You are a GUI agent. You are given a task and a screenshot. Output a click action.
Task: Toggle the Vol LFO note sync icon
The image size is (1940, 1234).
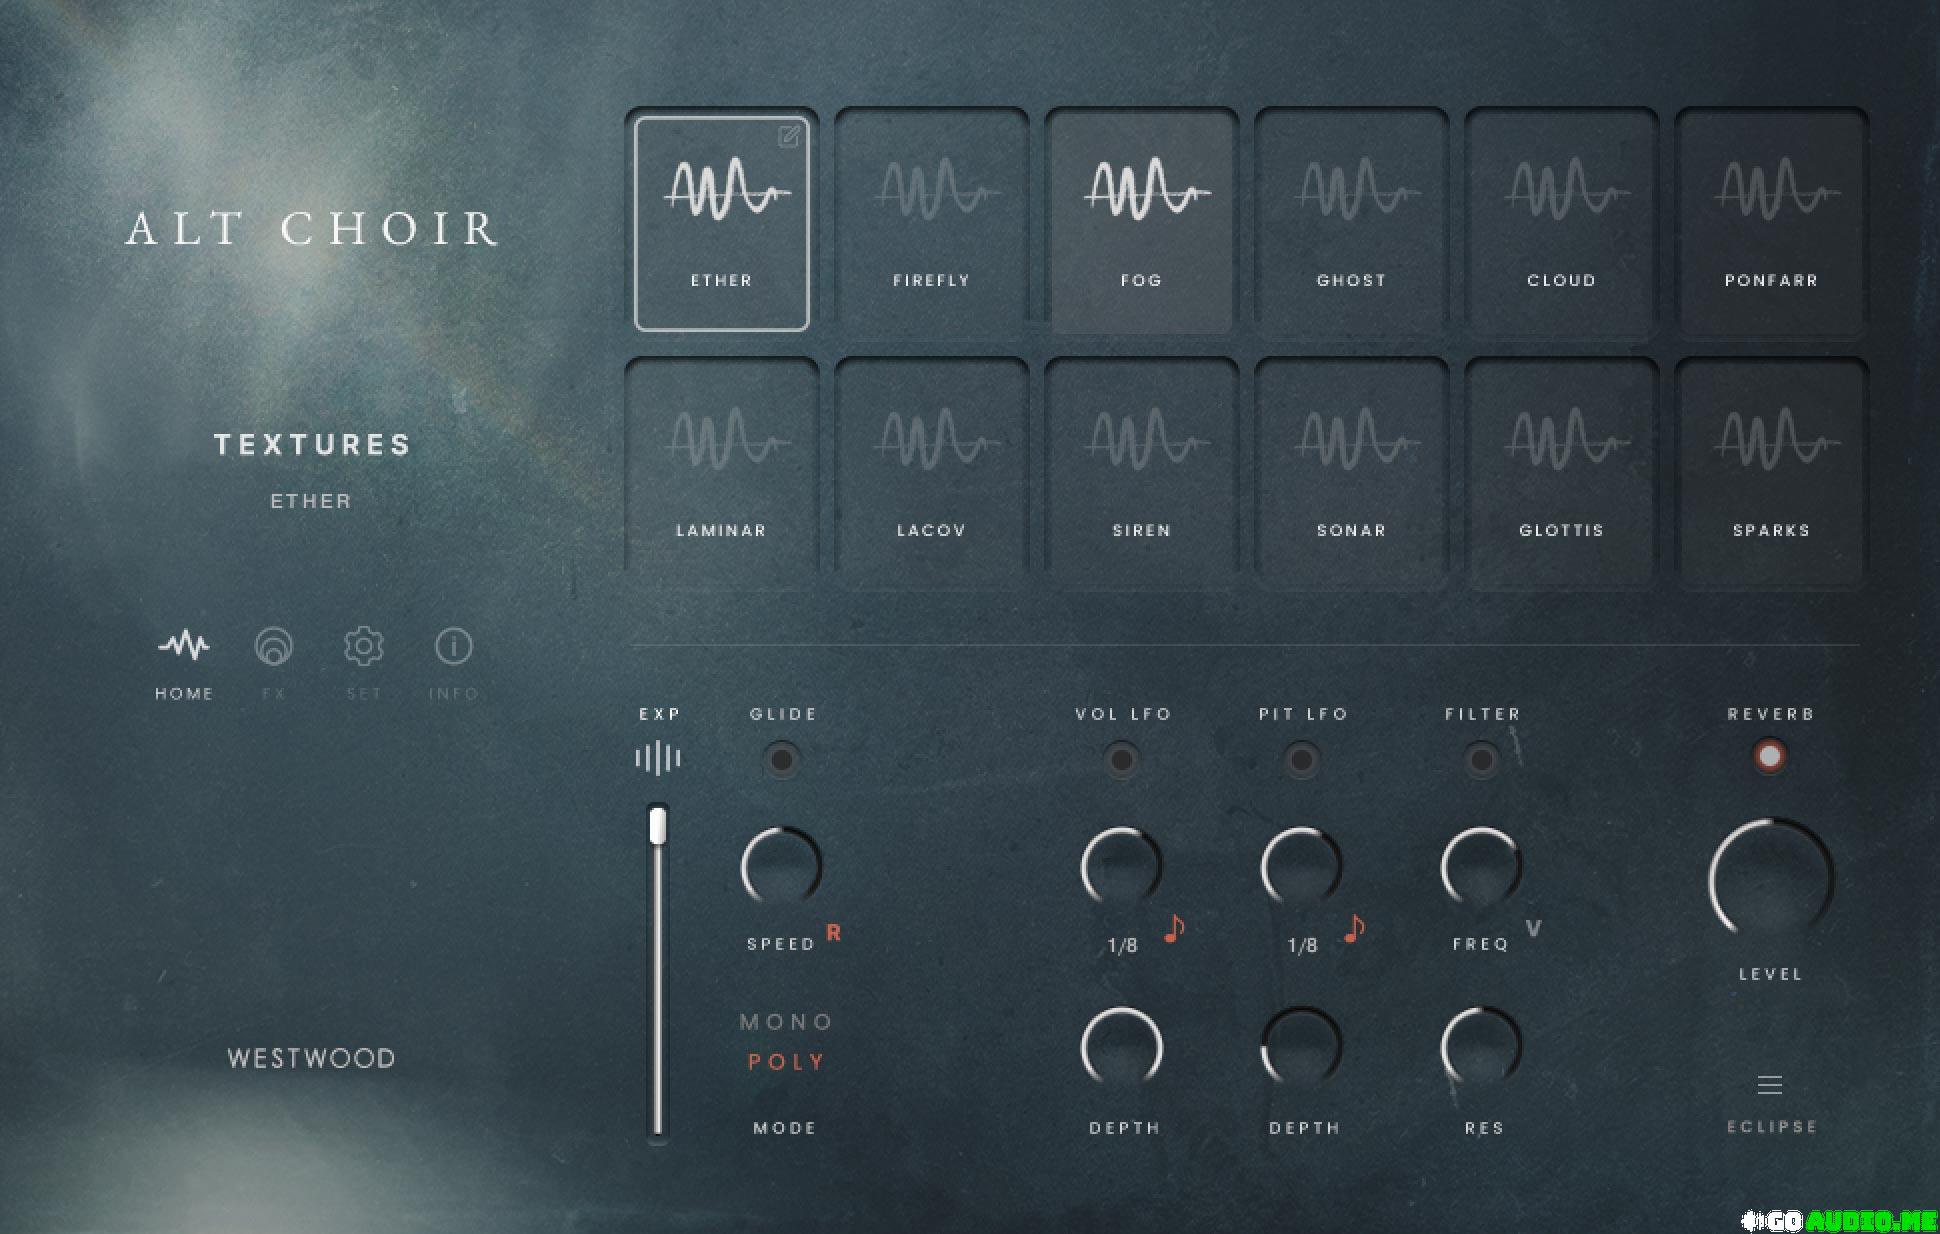(x=1175, y=929)
